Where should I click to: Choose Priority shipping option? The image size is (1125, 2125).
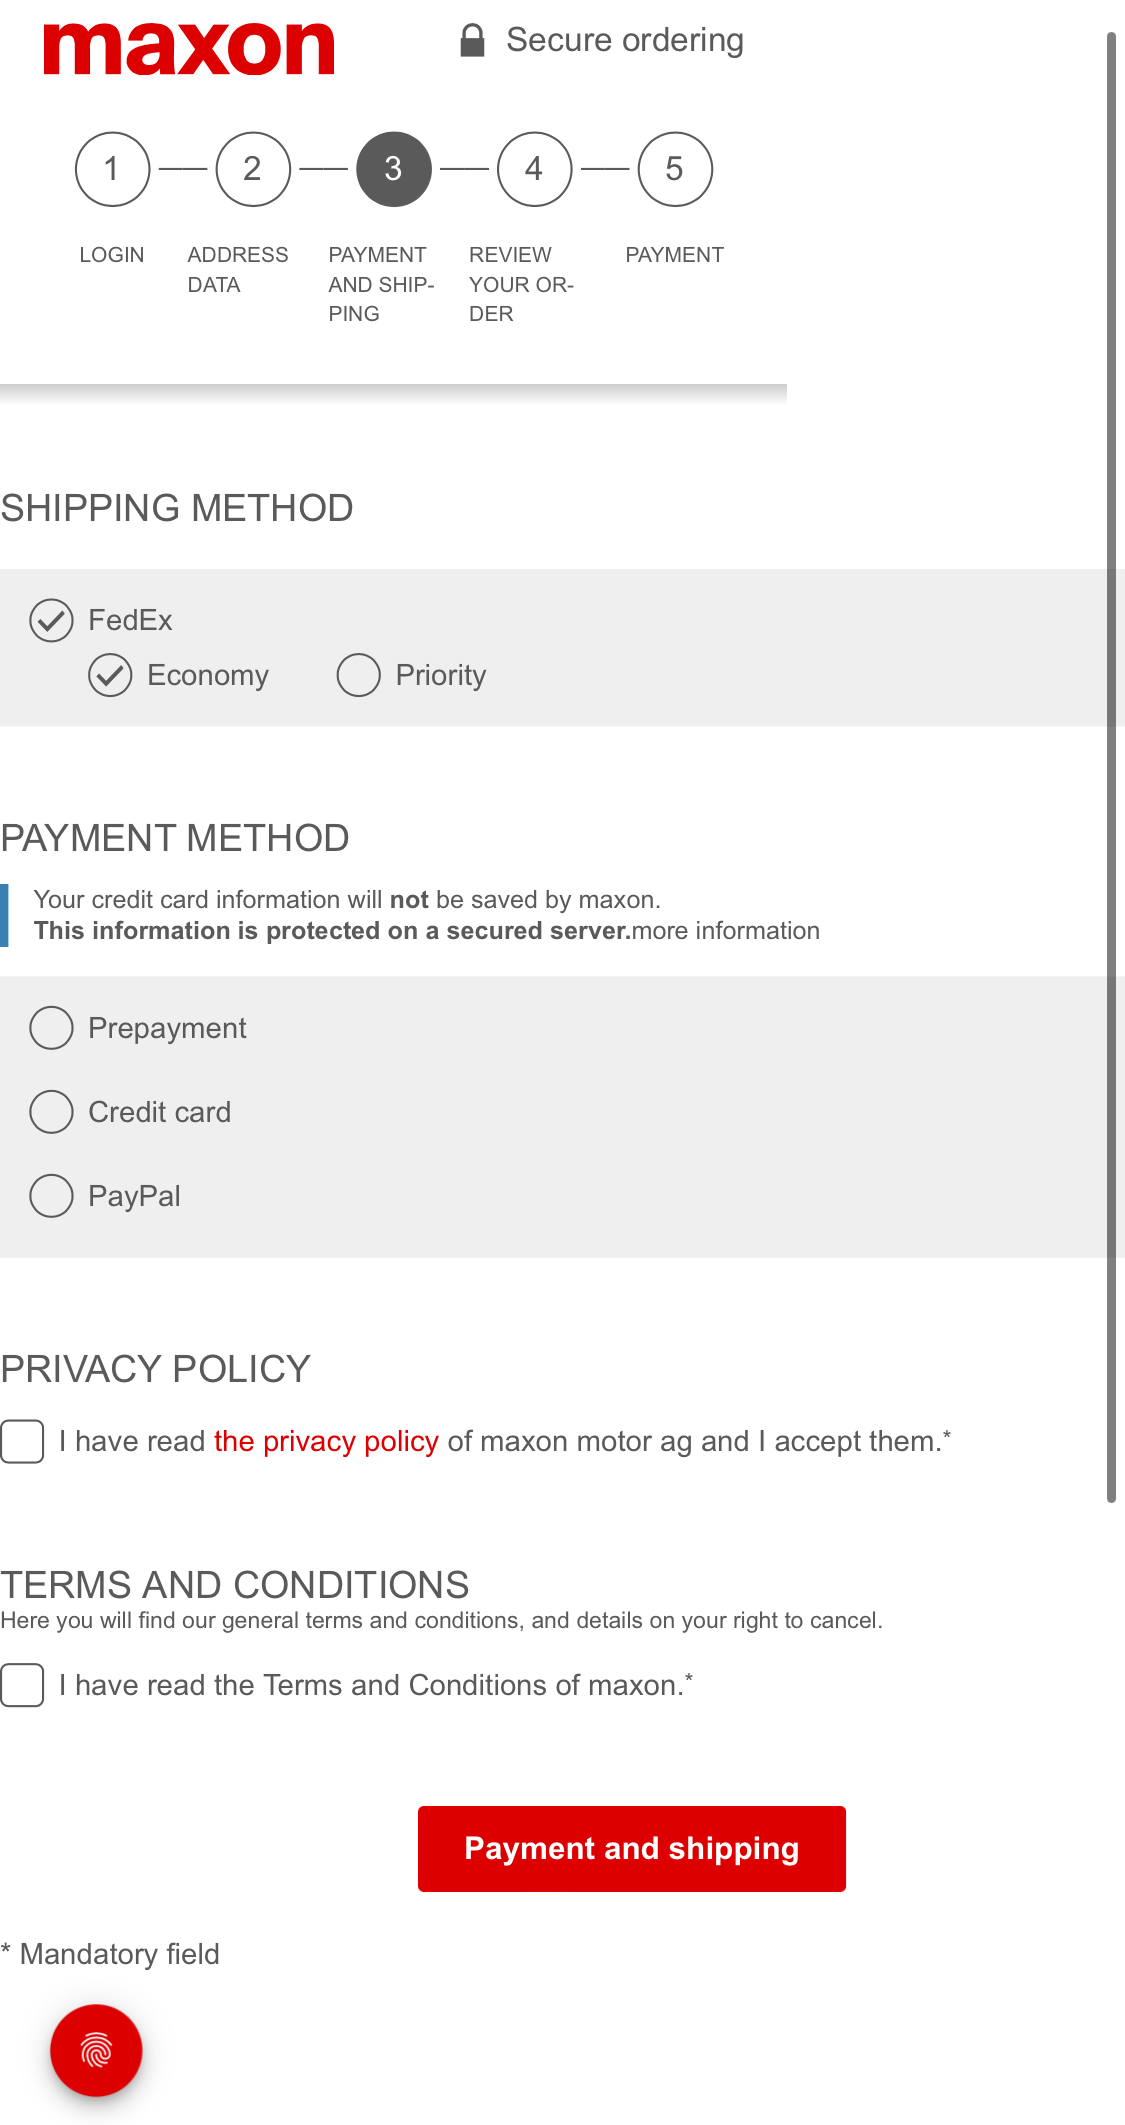click(357, 675)
